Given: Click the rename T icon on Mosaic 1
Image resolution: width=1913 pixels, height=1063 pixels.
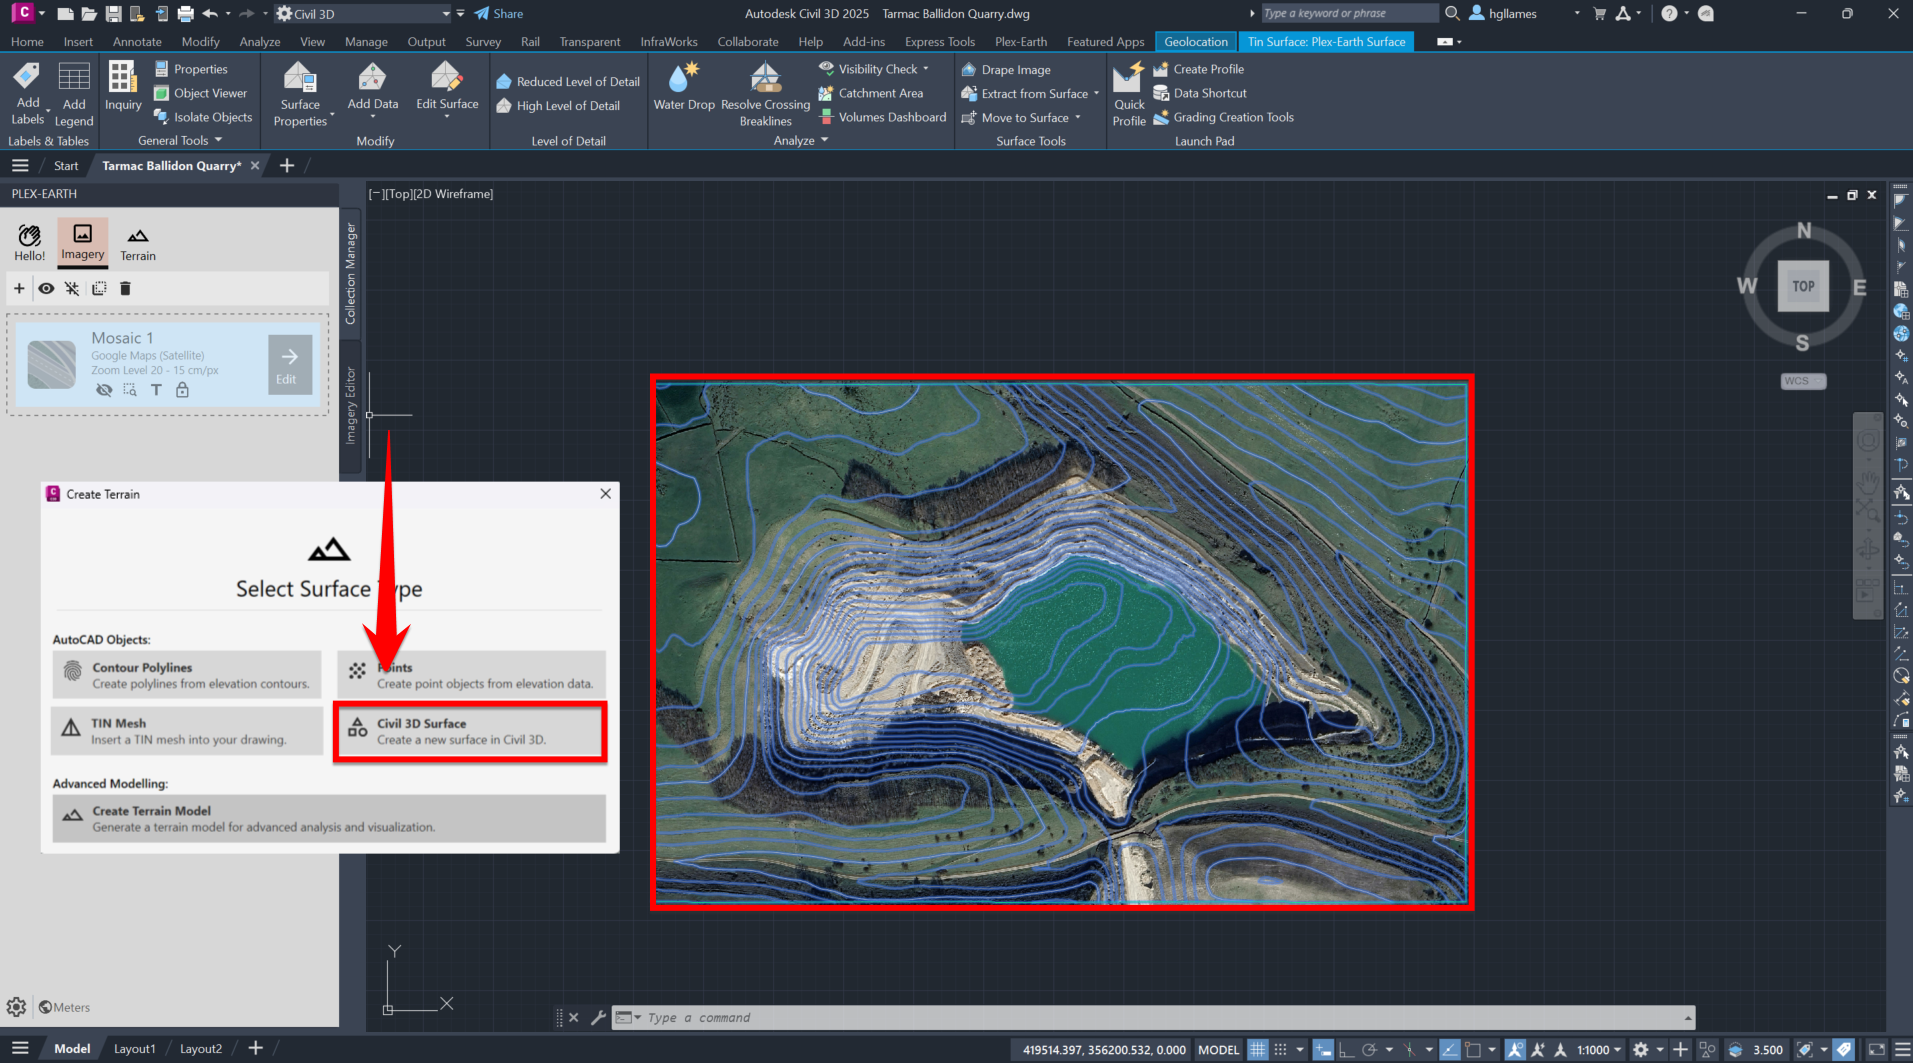Looking at the screenshot, I should pyautogui.click(x=156, y=390).
